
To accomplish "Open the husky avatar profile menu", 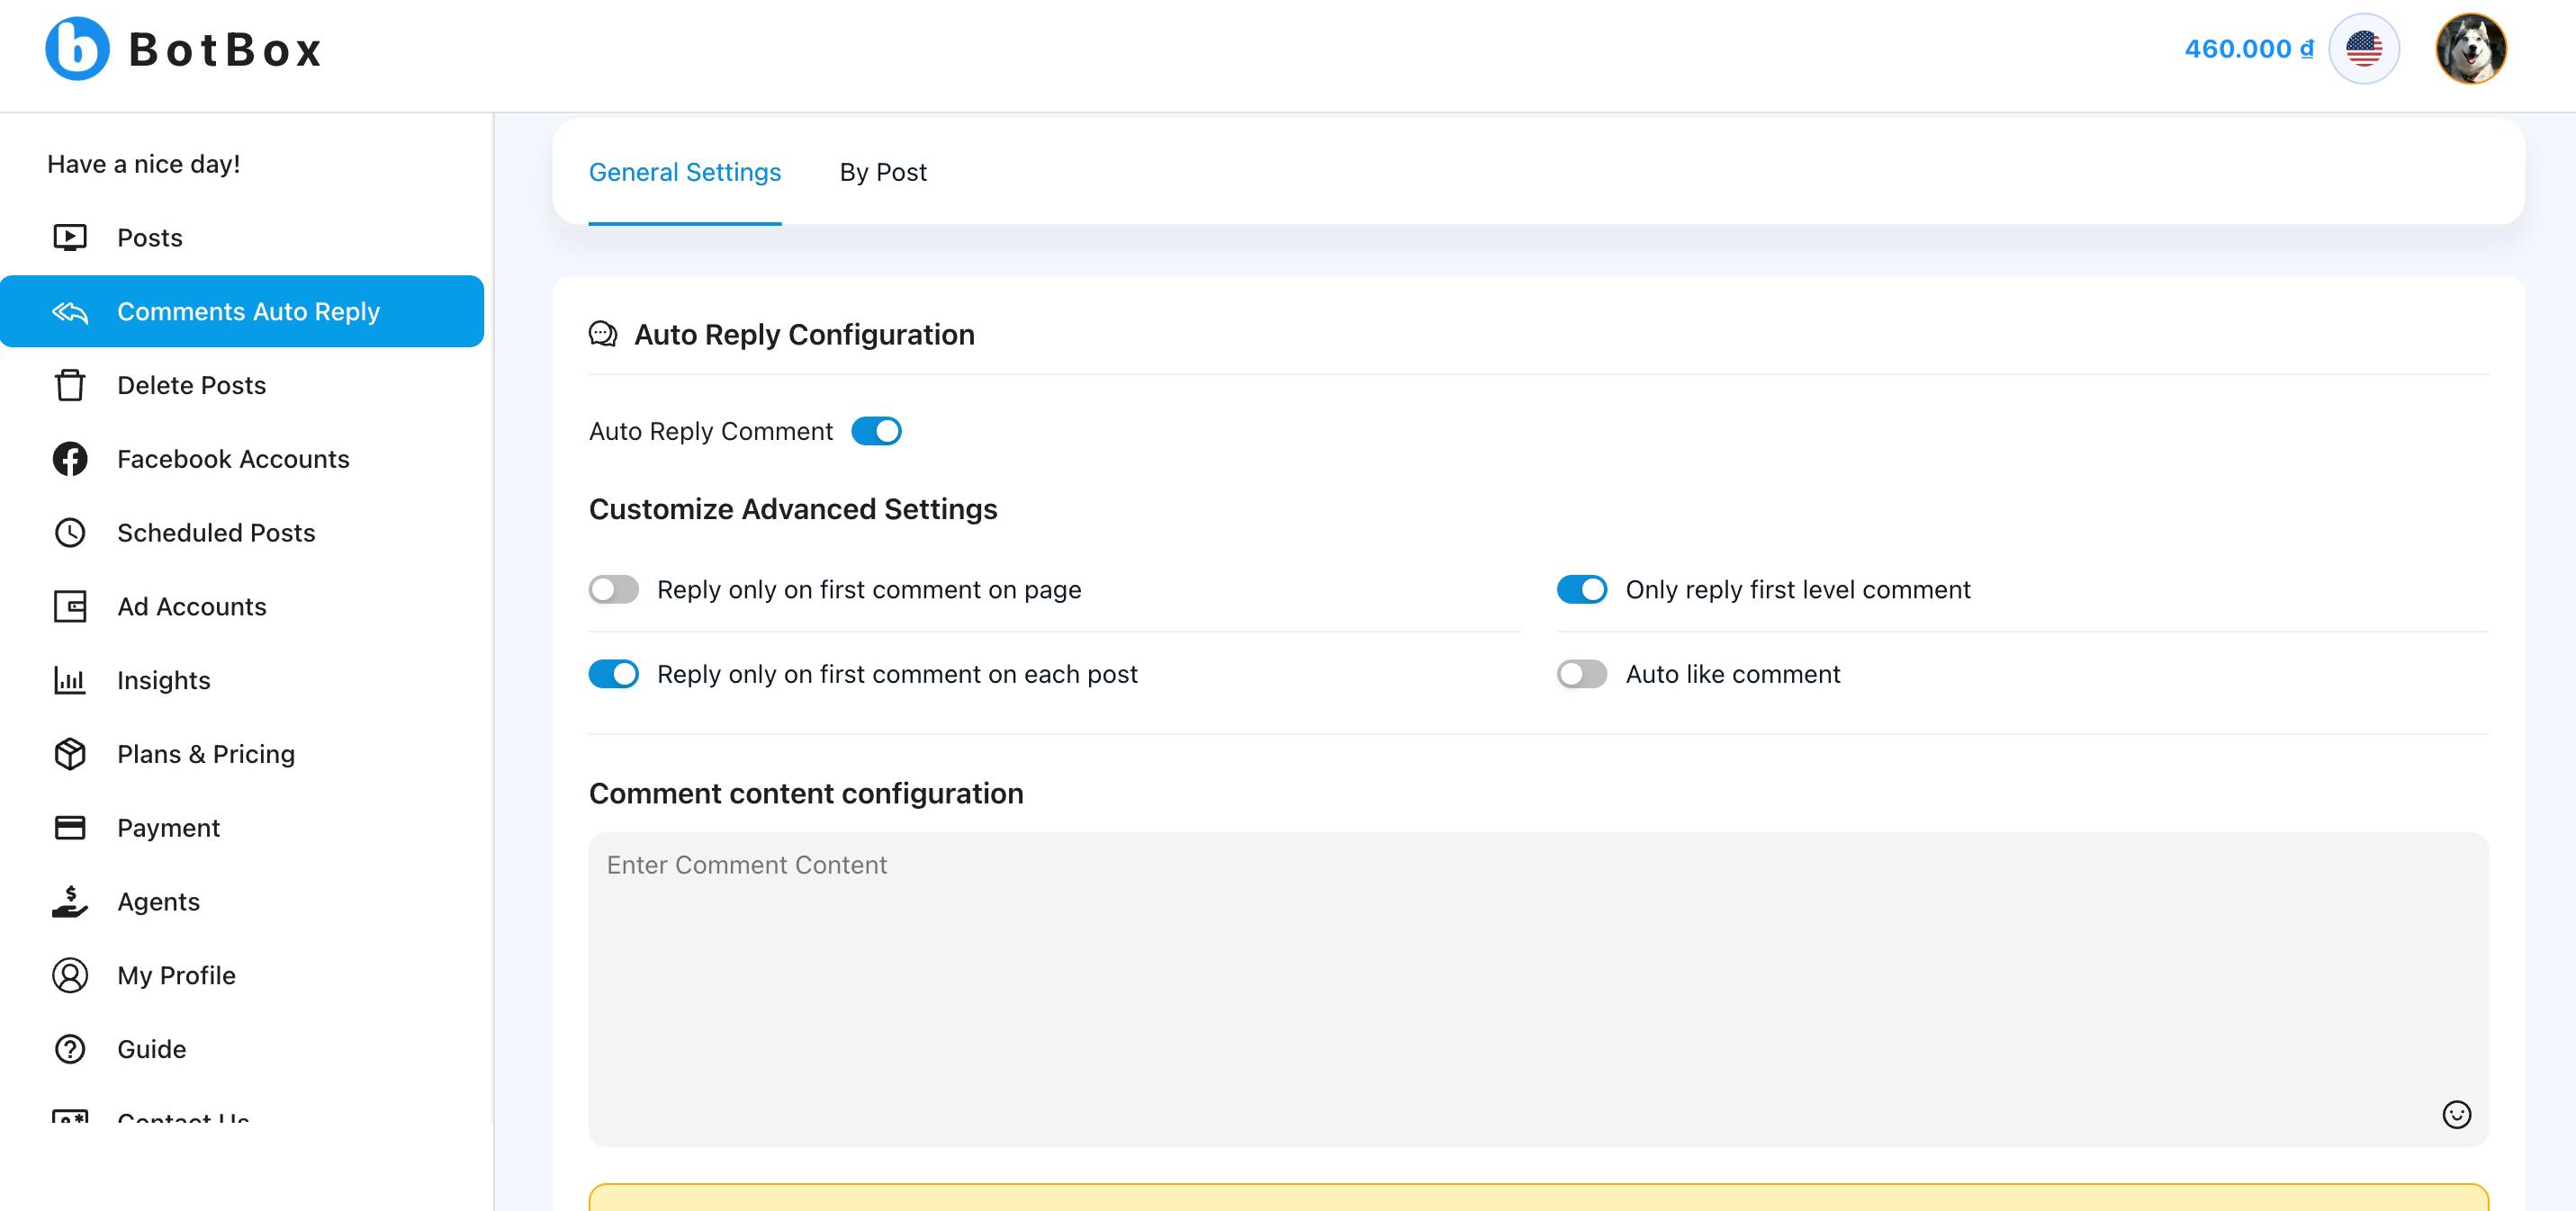I will (x=2470, y=48).
